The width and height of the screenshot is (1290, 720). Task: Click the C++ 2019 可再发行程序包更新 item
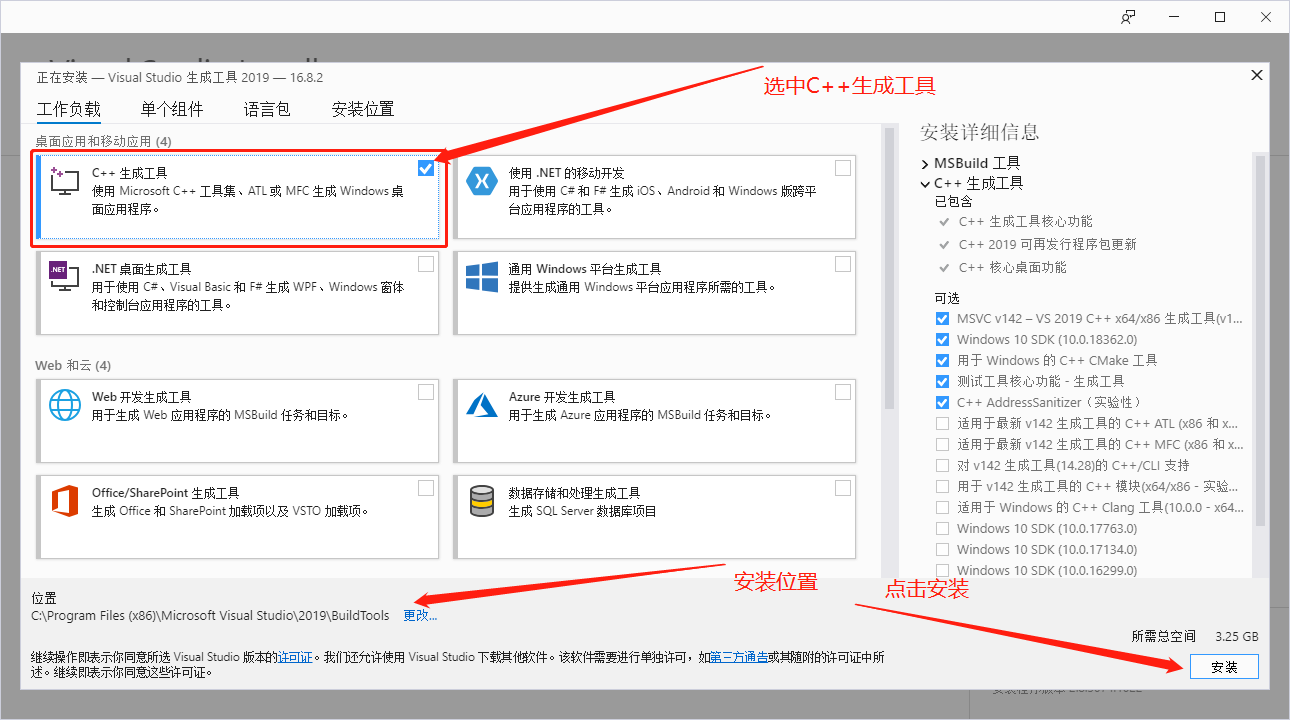1047,244
